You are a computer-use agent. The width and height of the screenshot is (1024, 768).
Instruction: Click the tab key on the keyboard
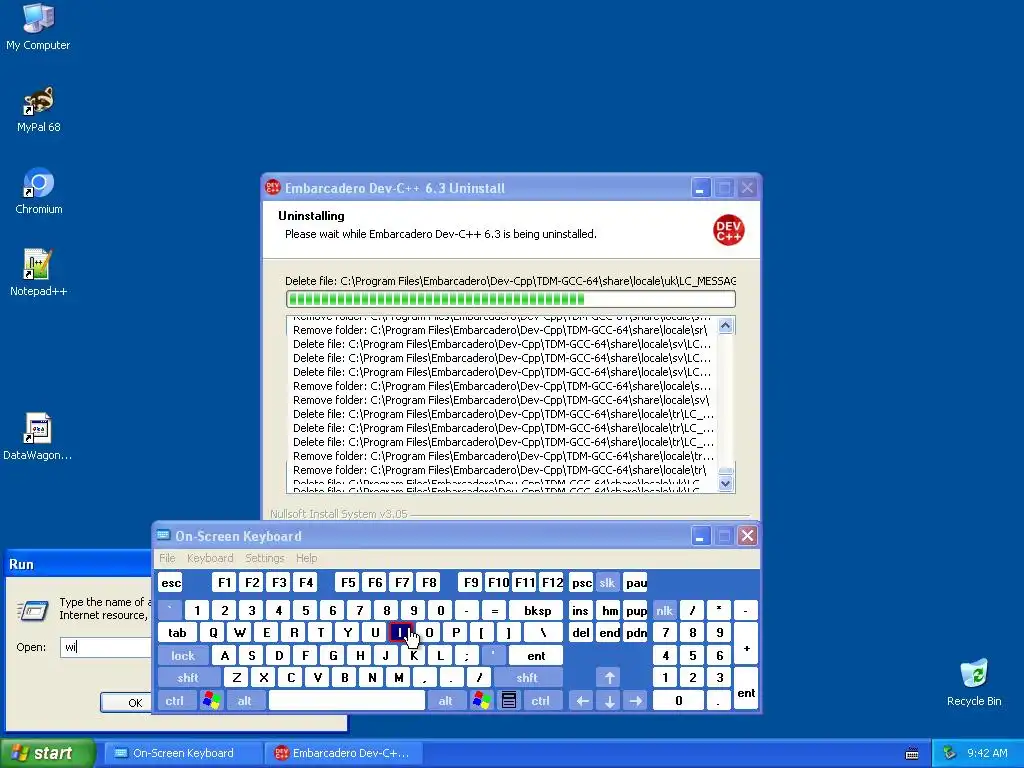(177, 632)
